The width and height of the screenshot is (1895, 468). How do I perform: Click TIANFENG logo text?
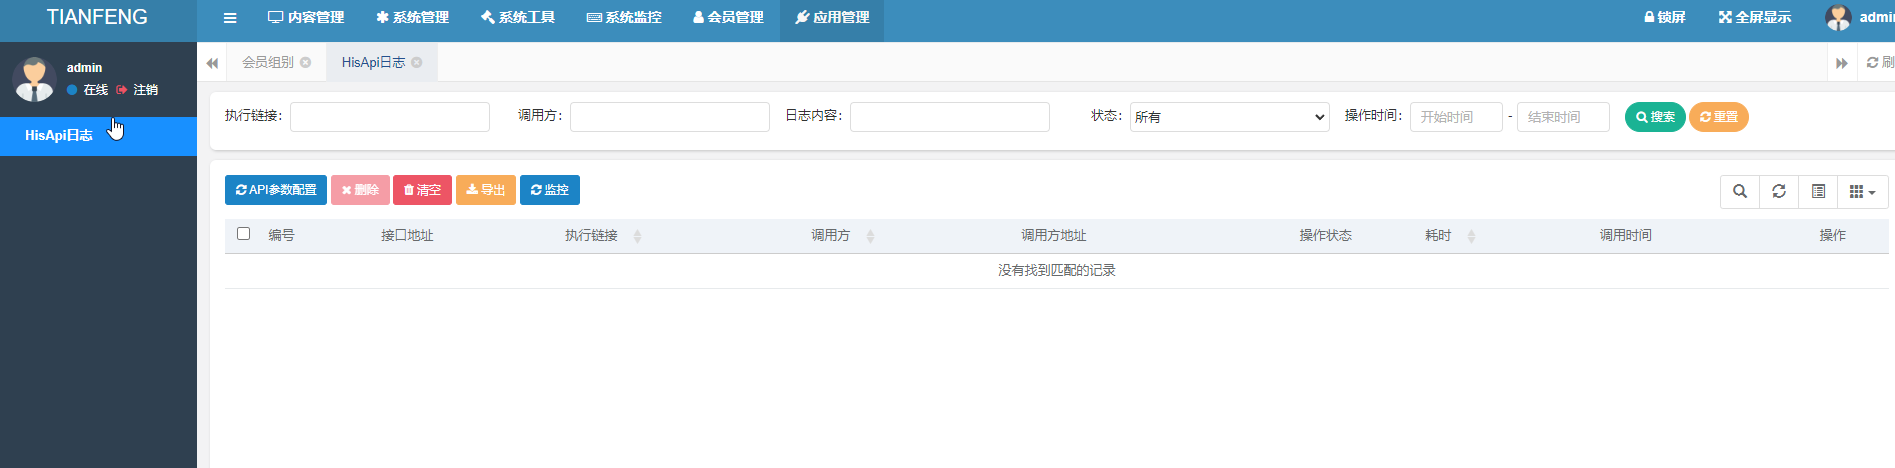[x=97, y=17]
